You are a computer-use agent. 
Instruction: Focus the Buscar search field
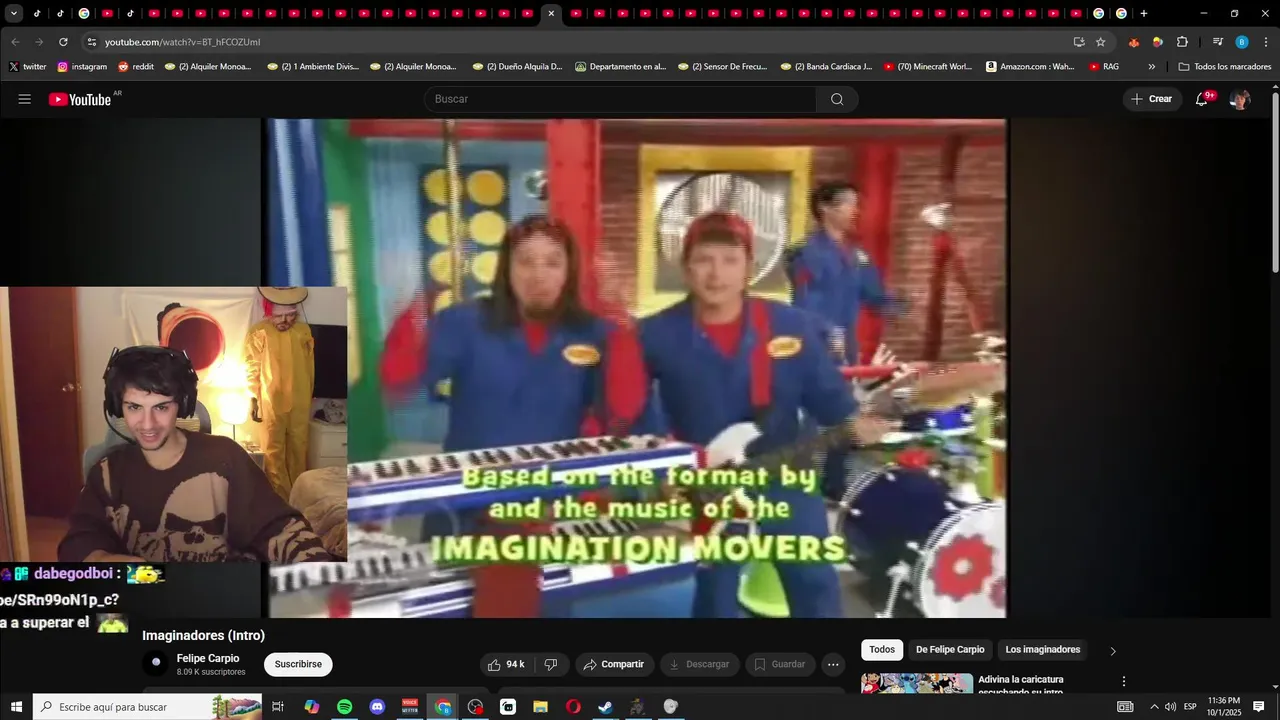[x=620, y=99]
